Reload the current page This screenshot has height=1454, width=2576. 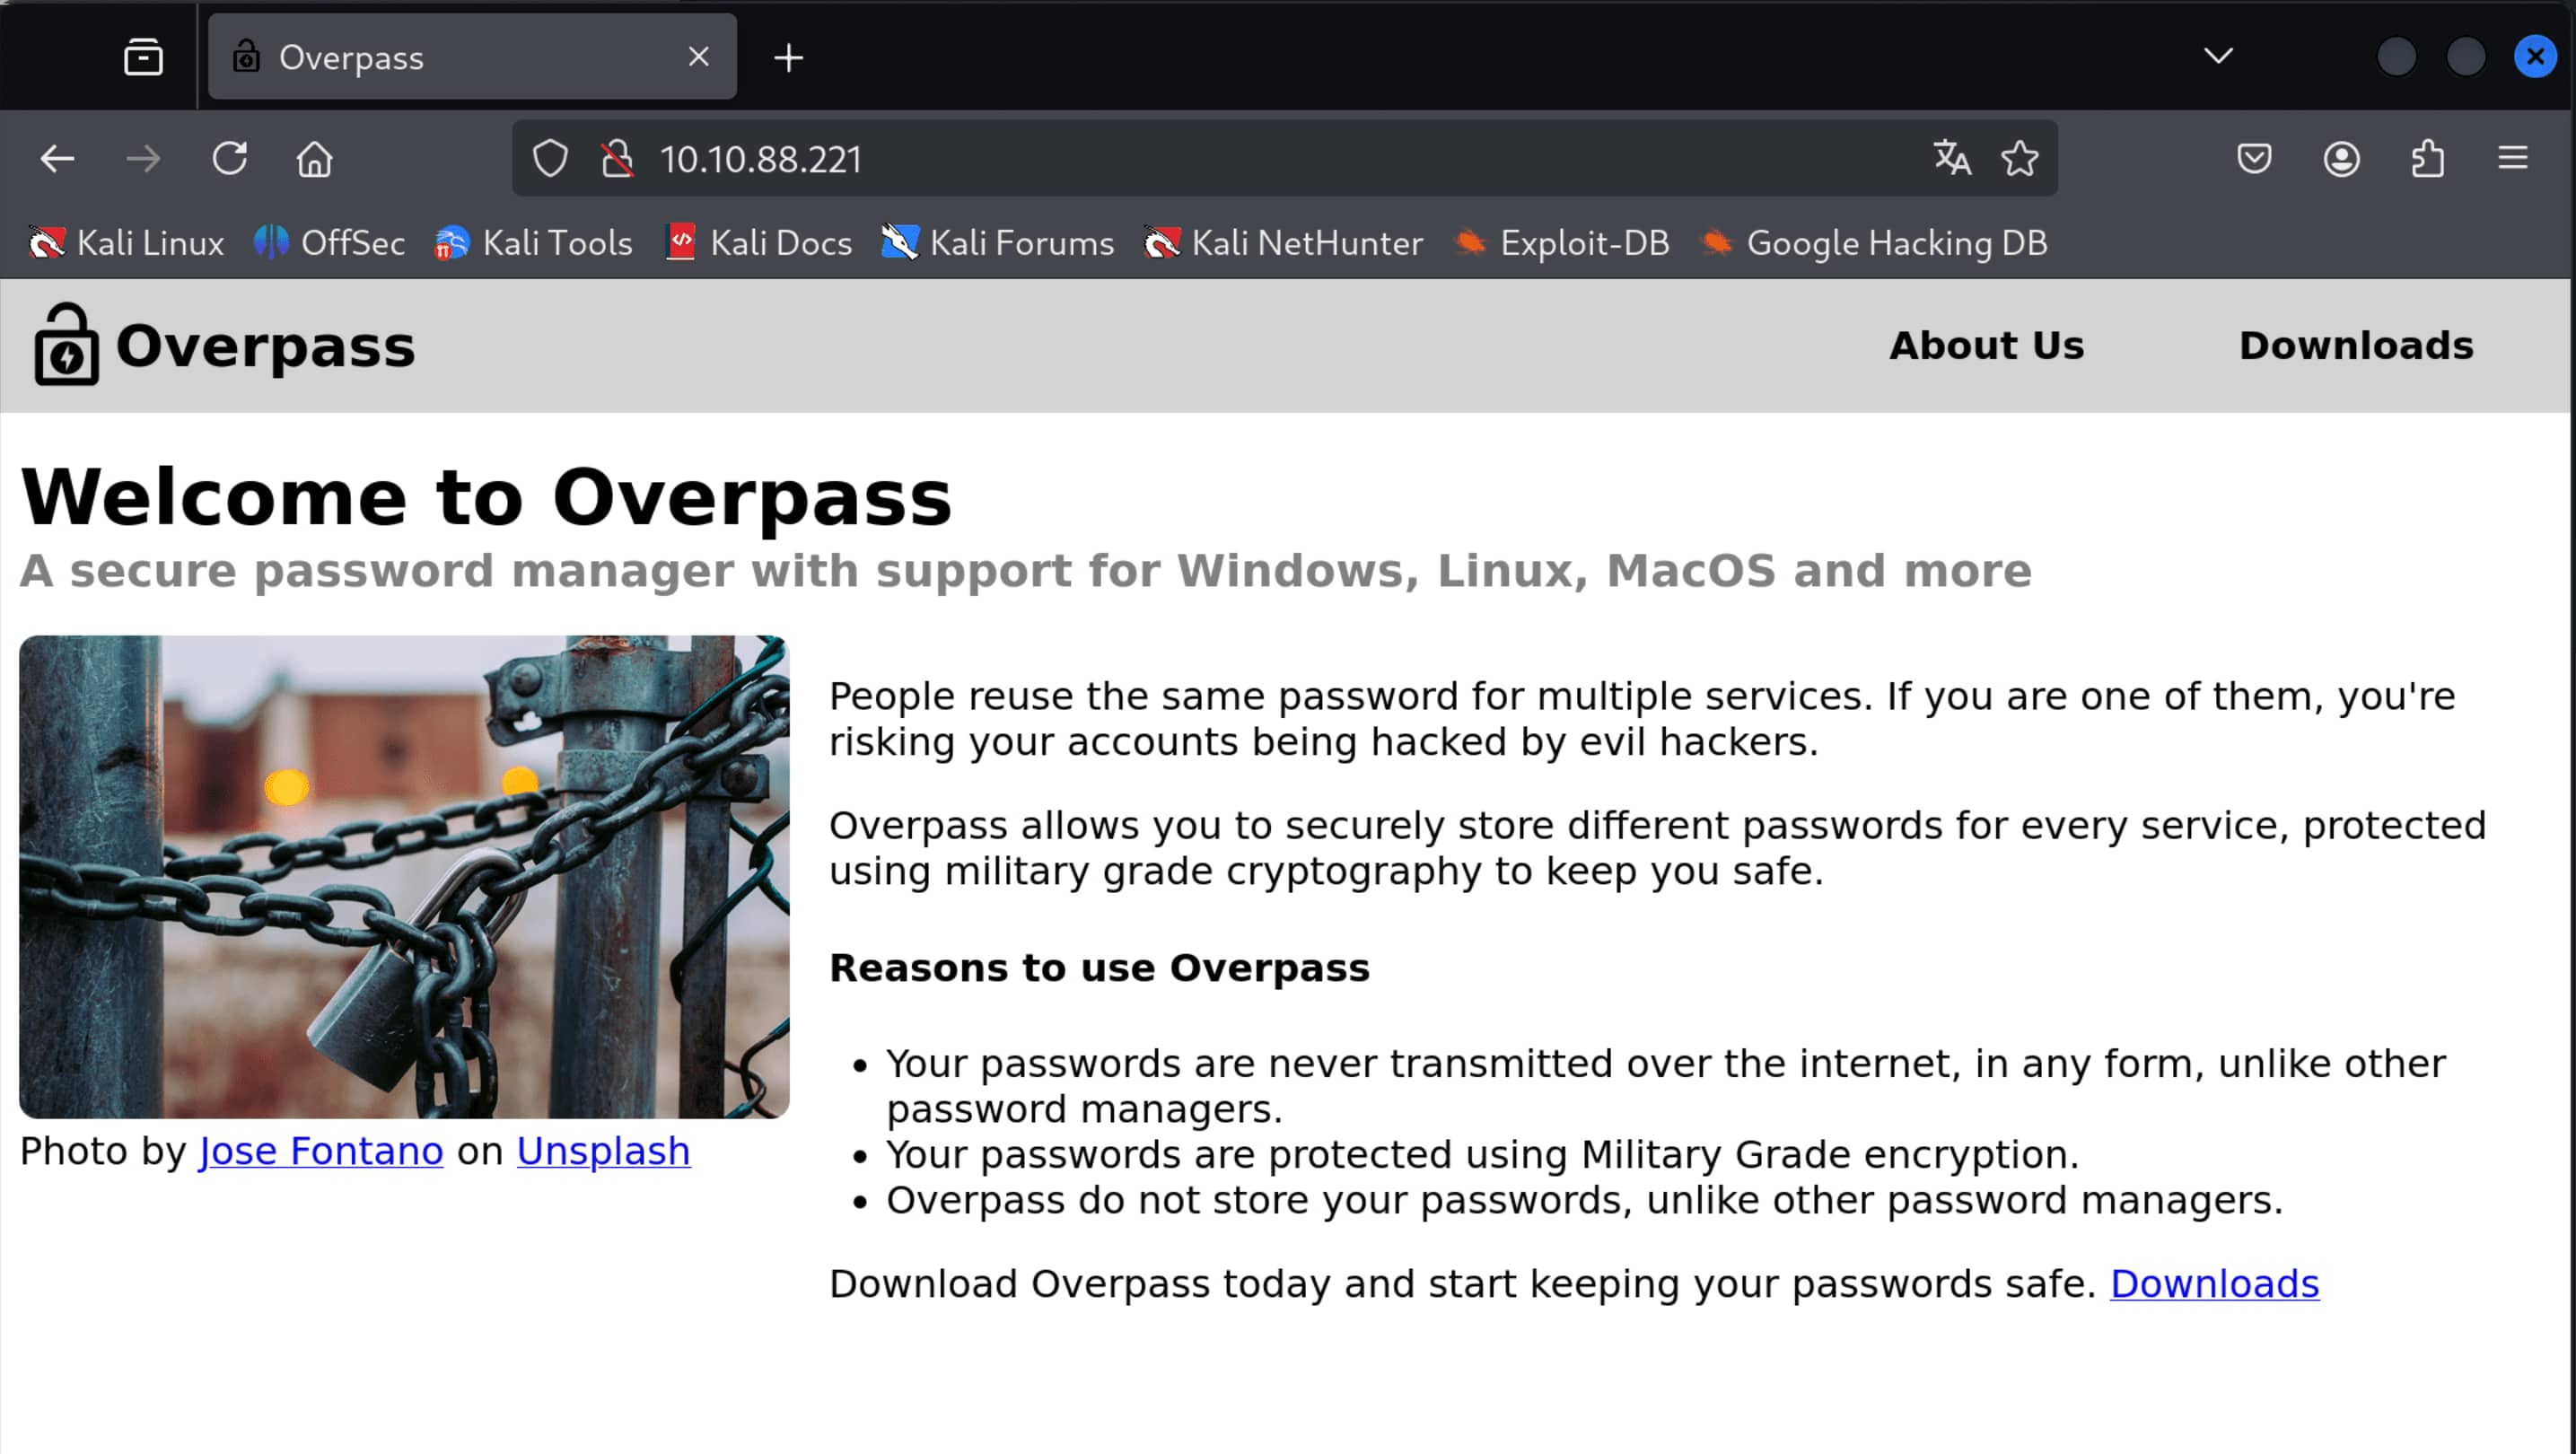pyautogui.click(x=229, y=159)
